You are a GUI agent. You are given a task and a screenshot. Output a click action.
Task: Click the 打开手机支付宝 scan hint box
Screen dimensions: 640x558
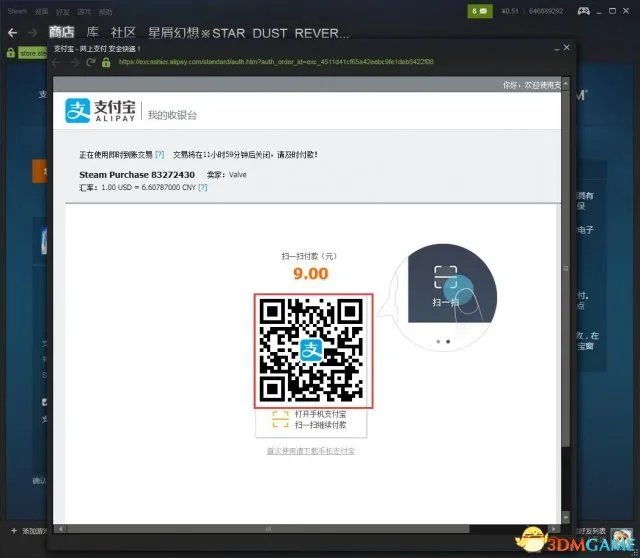tap(311, 422)
